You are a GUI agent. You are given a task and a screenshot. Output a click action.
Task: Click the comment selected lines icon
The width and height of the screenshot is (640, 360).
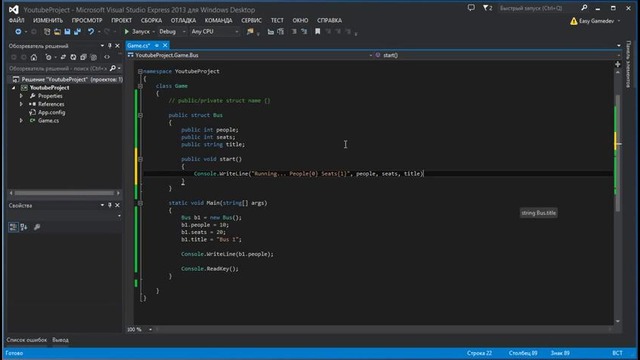coord(270,31)
